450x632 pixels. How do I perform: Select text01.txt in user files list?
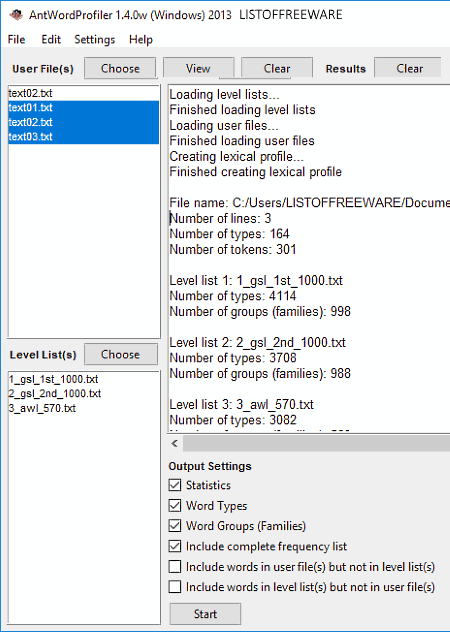point(83,108)
